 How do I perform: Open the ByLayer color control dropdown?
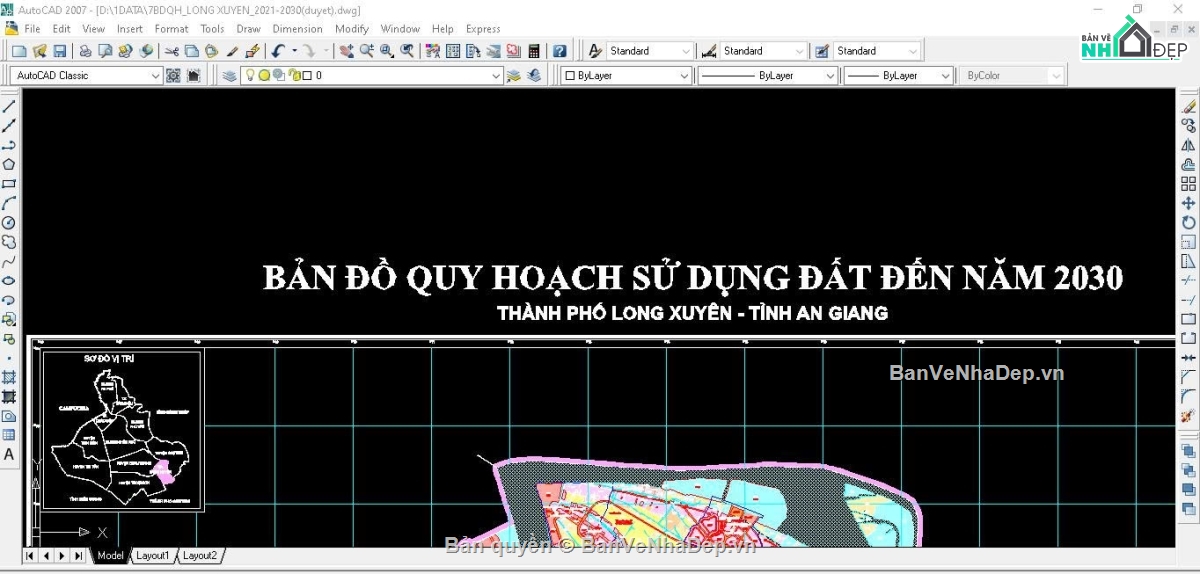684,76
